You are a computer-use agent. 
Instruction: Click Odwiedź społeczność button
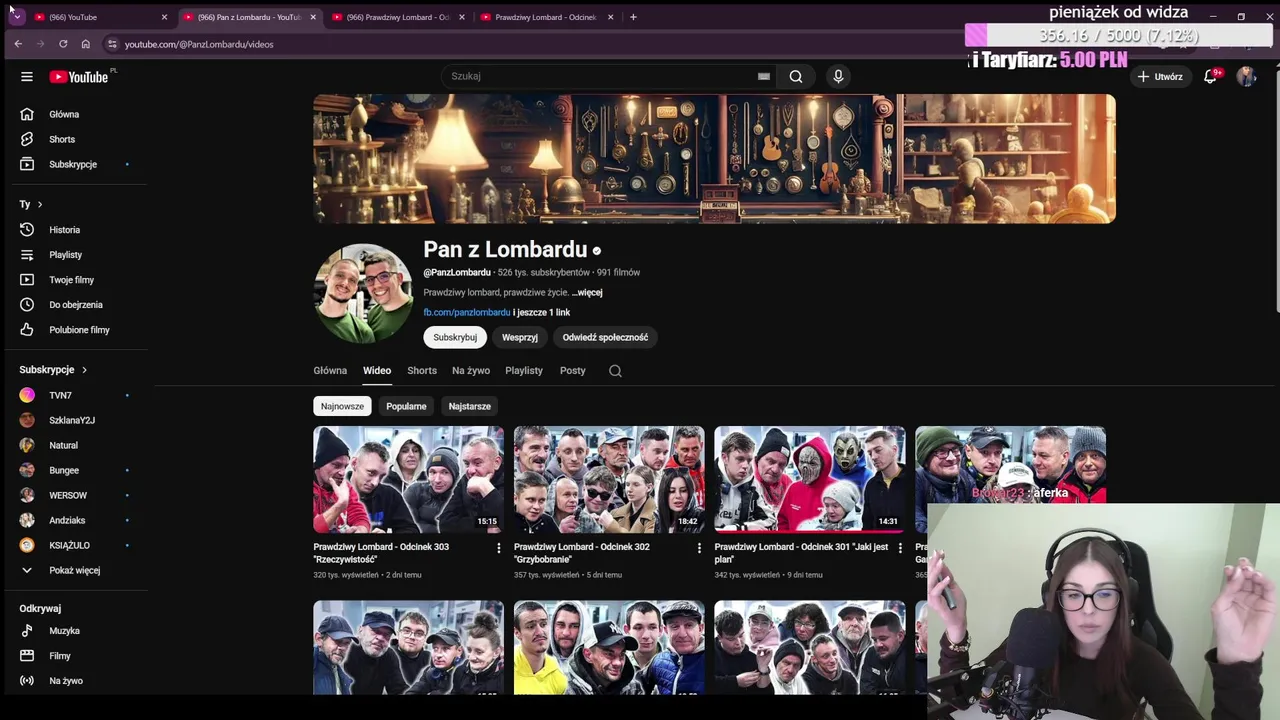point(605,338)
